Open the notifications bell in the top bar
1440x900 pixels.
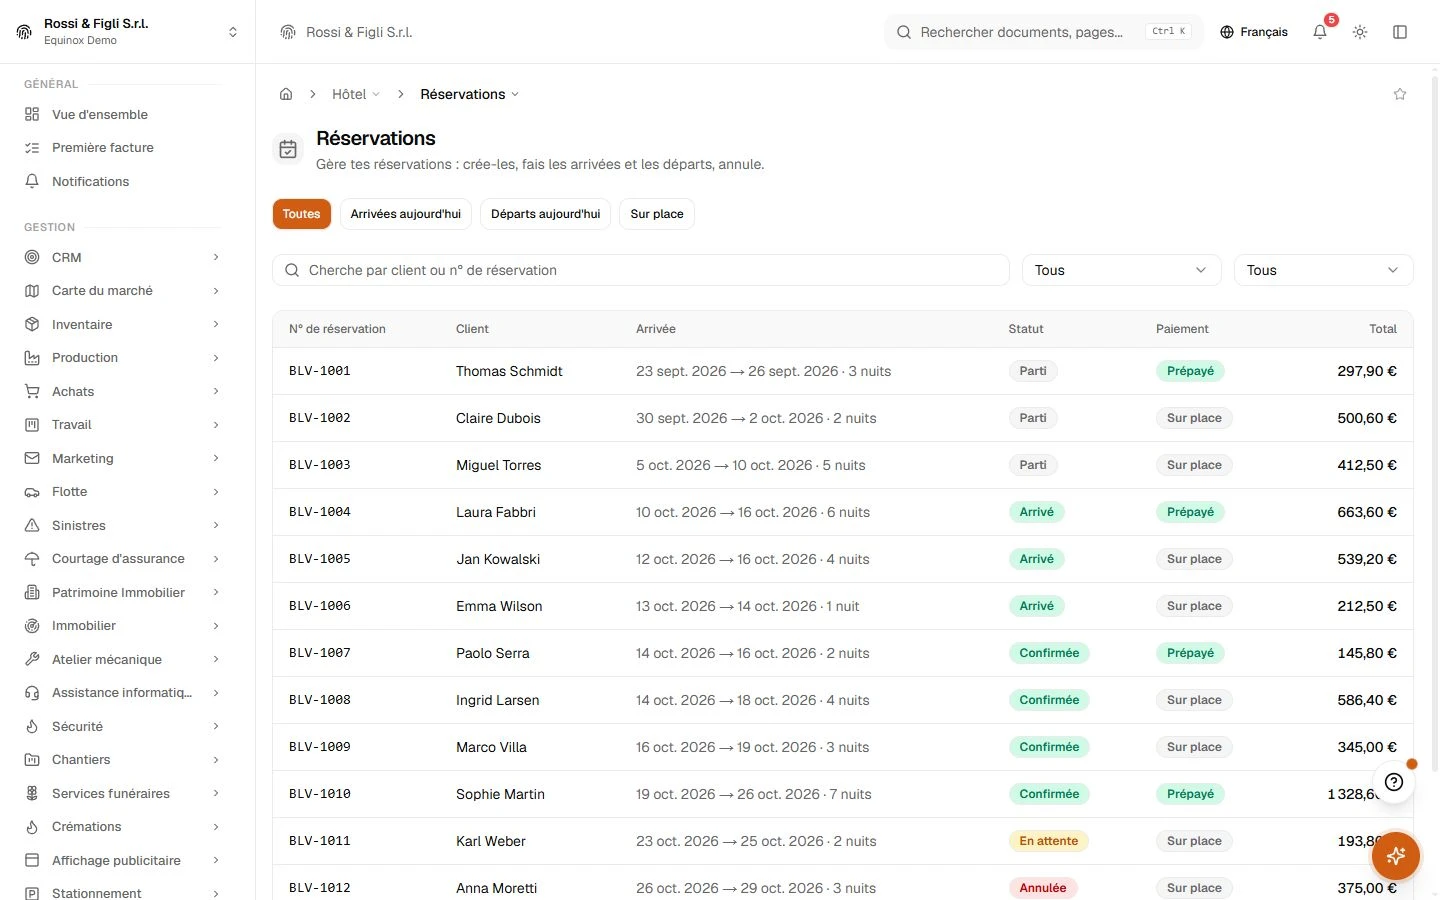pyautogui.click(x=1320, y=32)
